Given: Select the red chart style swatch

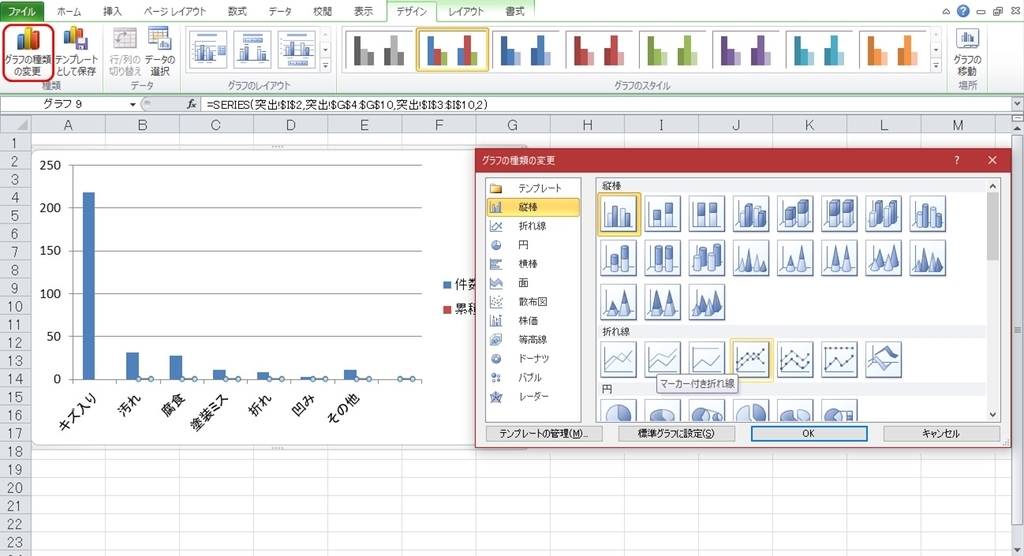Looking at the screenshot, I should [x=600, y=50].
